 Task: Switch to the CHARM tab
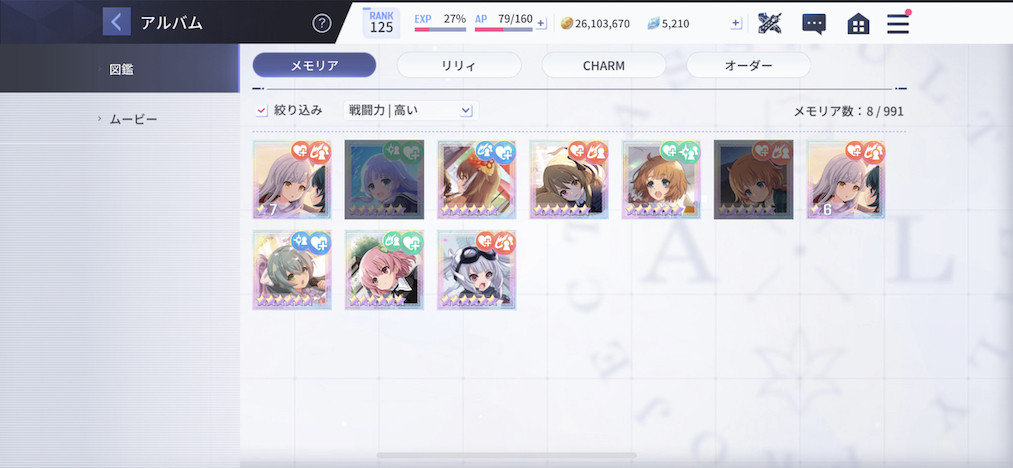tap(603, 65)
